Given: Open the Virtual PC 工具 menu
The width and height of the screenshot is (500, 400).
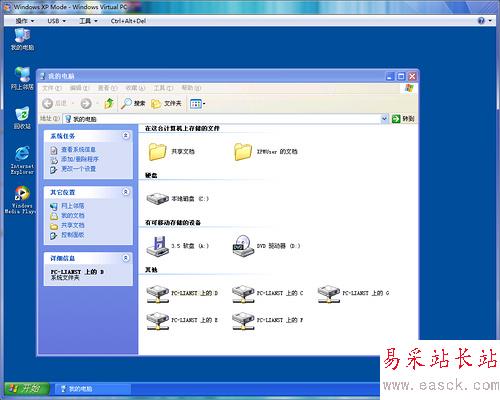Looking at the screenshot, I should [88, 21].
